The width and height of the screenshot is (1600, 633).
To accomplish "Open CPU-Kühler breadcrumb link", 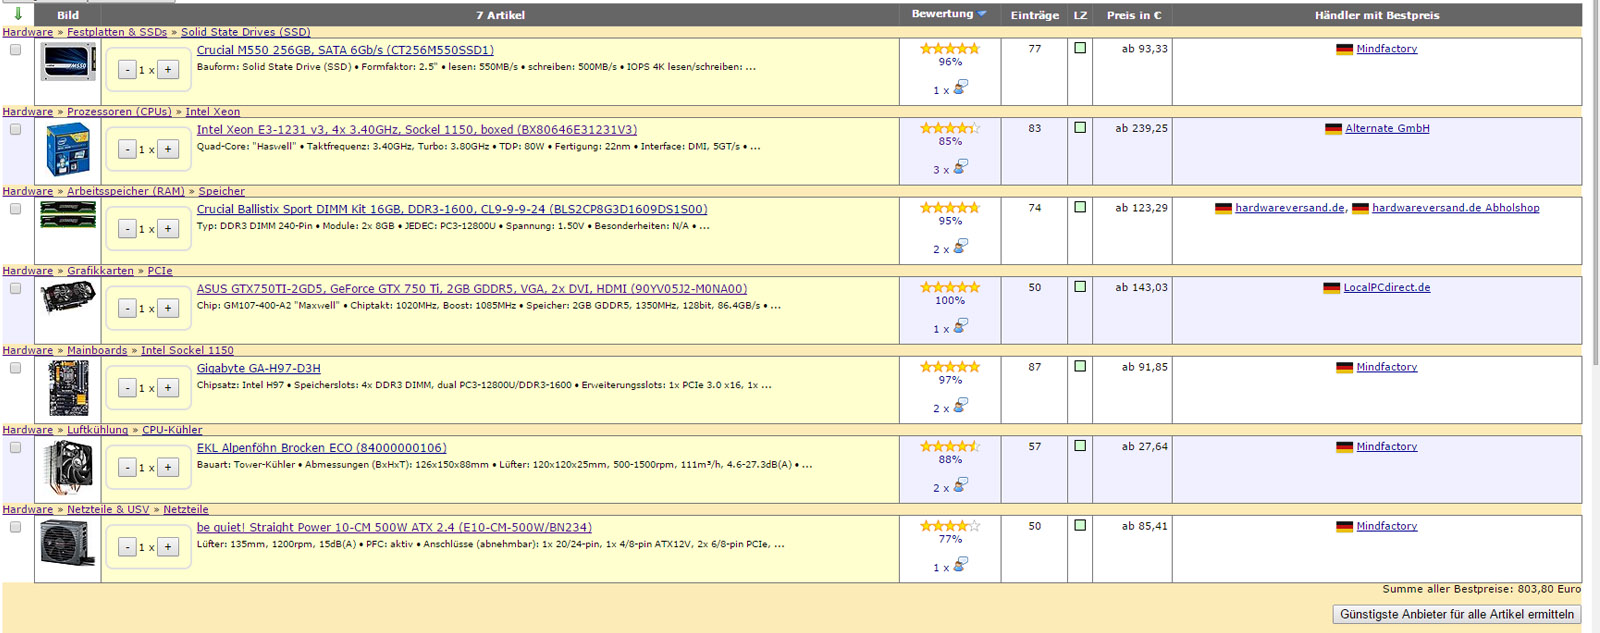I will [172, 430].
